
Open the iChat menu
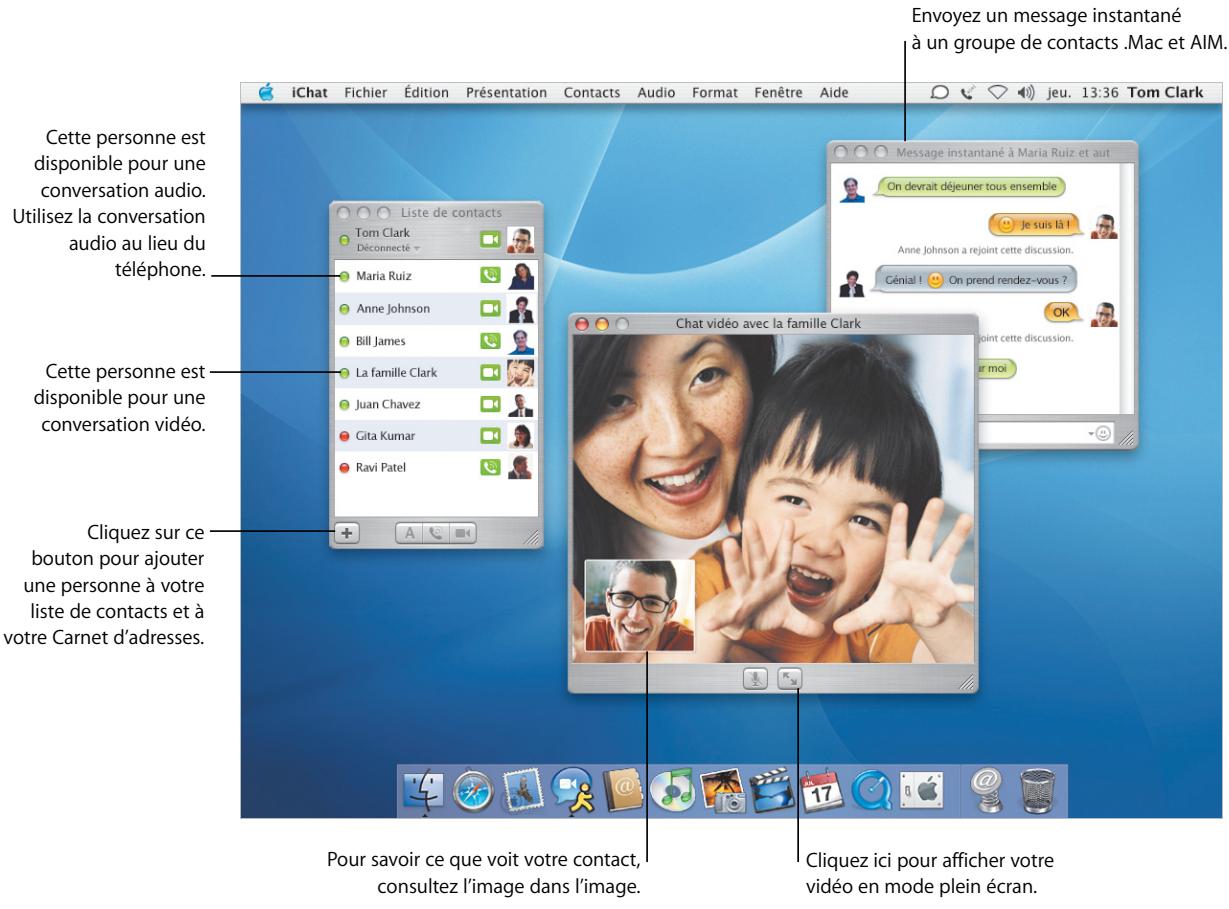[311, 93]
